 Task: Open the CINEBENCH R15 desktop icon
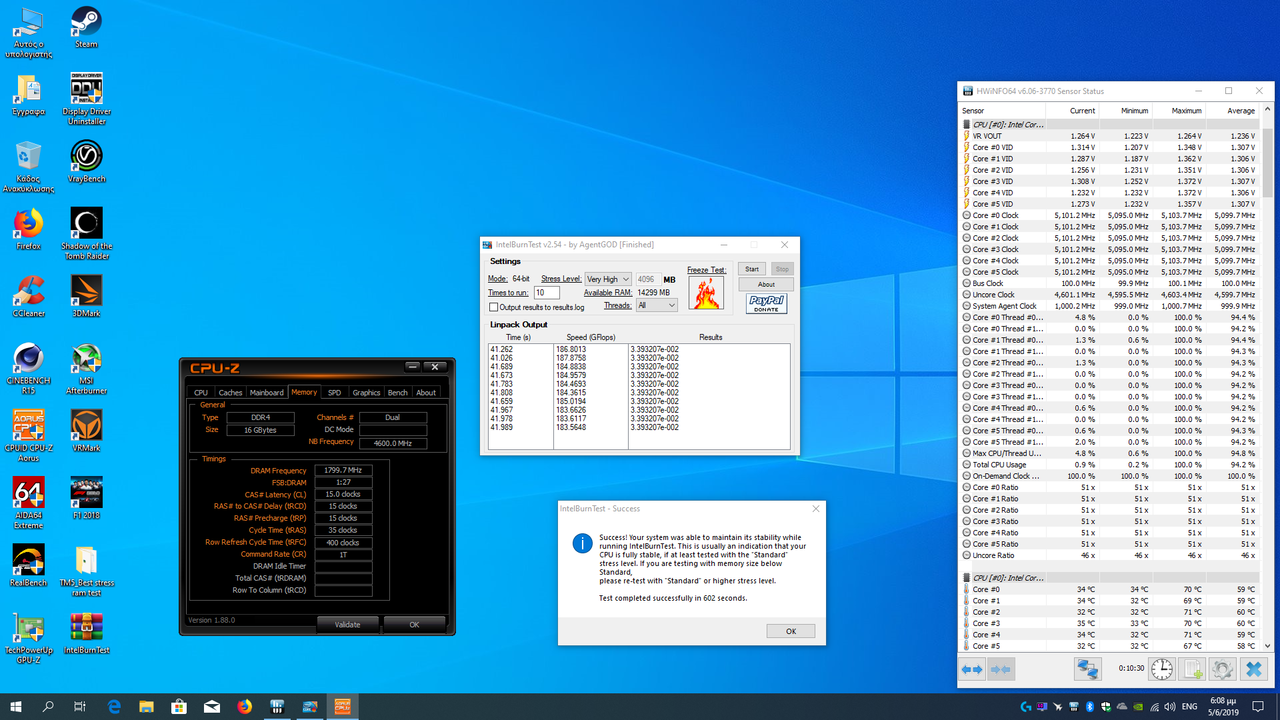28,368
